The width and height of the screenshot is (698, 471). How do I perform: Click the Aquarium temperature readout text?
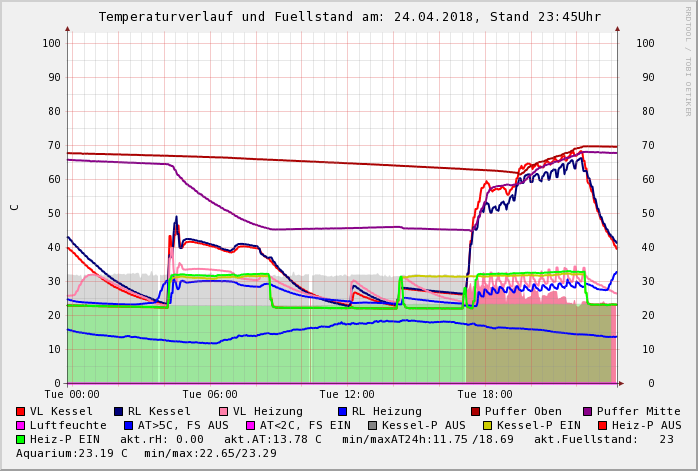72,453
